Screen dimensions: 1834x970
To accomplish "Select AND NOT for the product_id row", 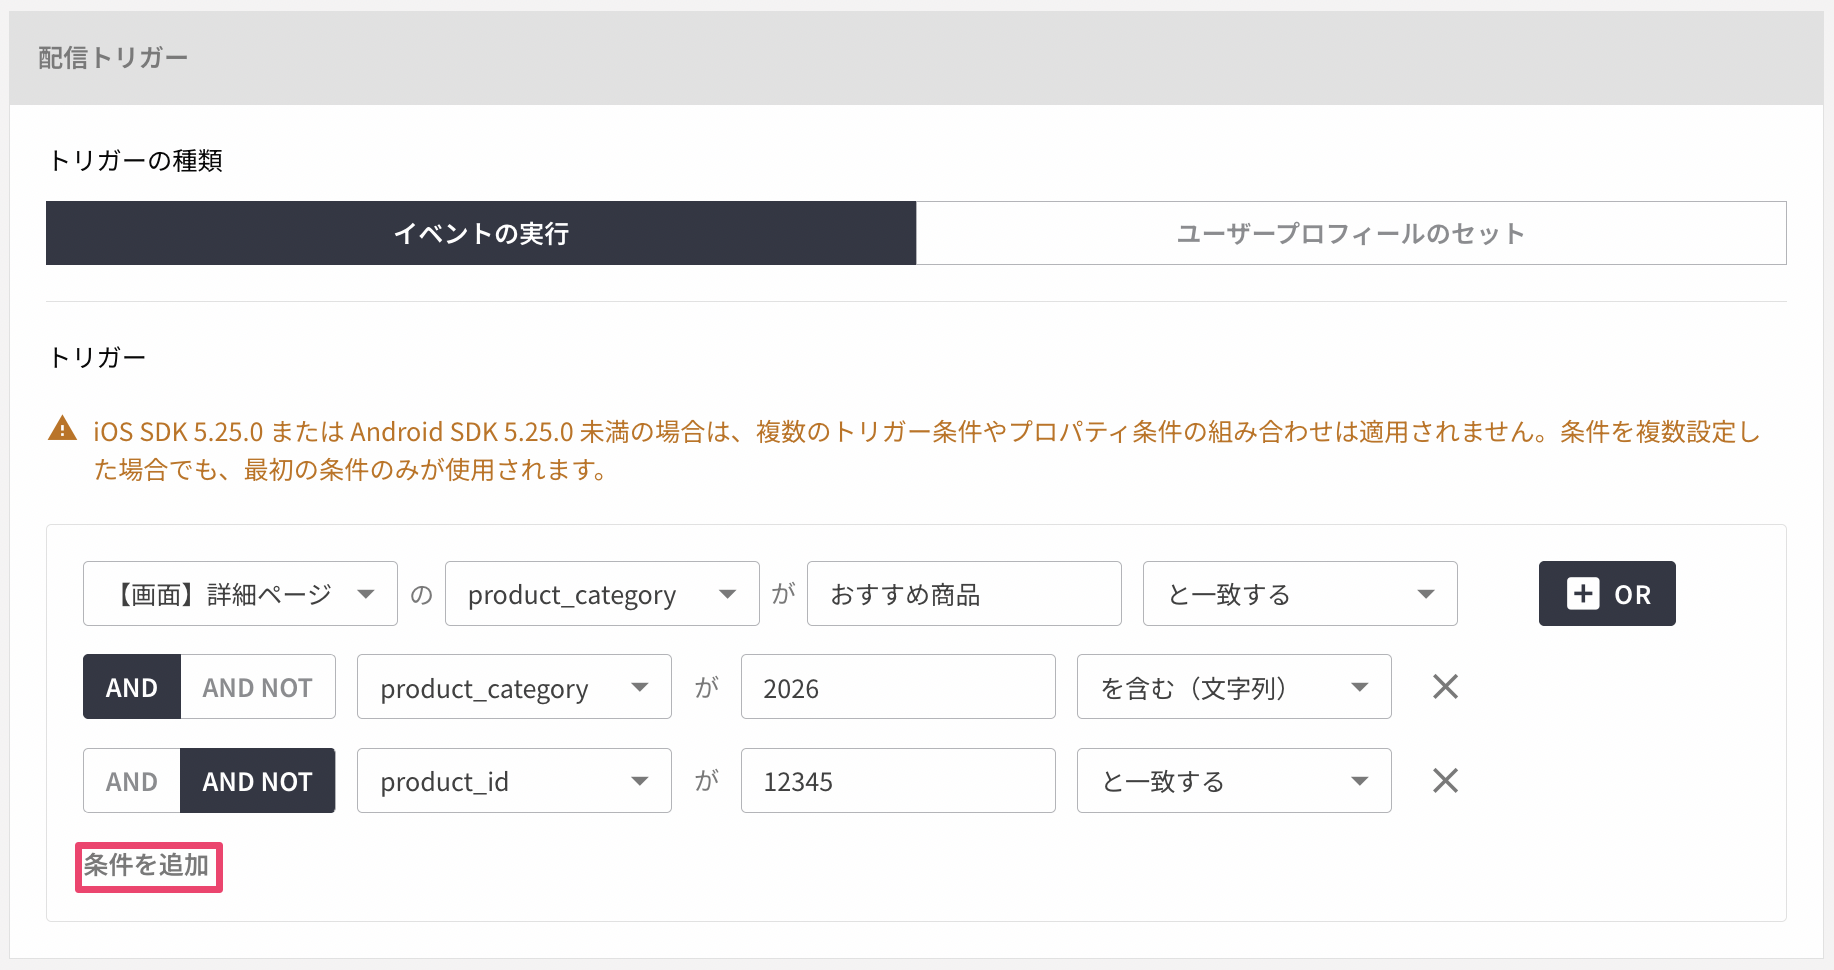I will pos(258,781).
